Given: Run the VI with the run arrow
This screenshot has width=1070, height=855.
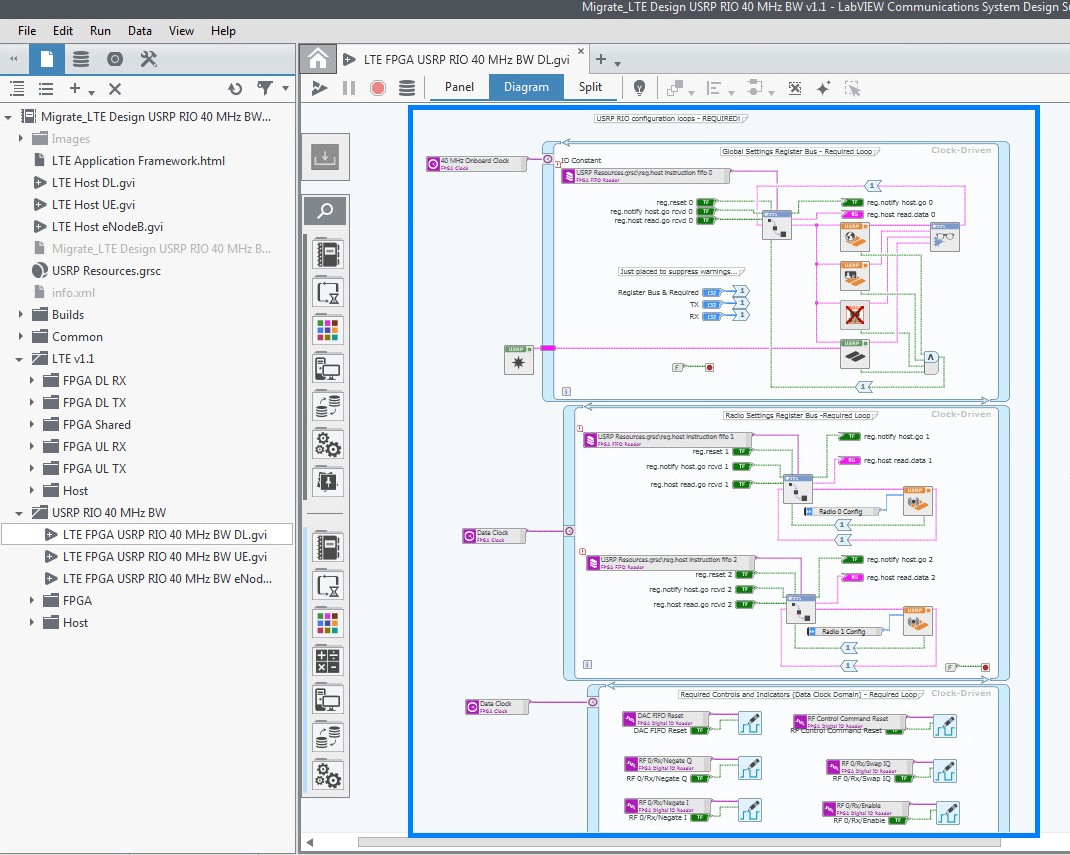Looking at the screenshot, I should coord(319,88).
